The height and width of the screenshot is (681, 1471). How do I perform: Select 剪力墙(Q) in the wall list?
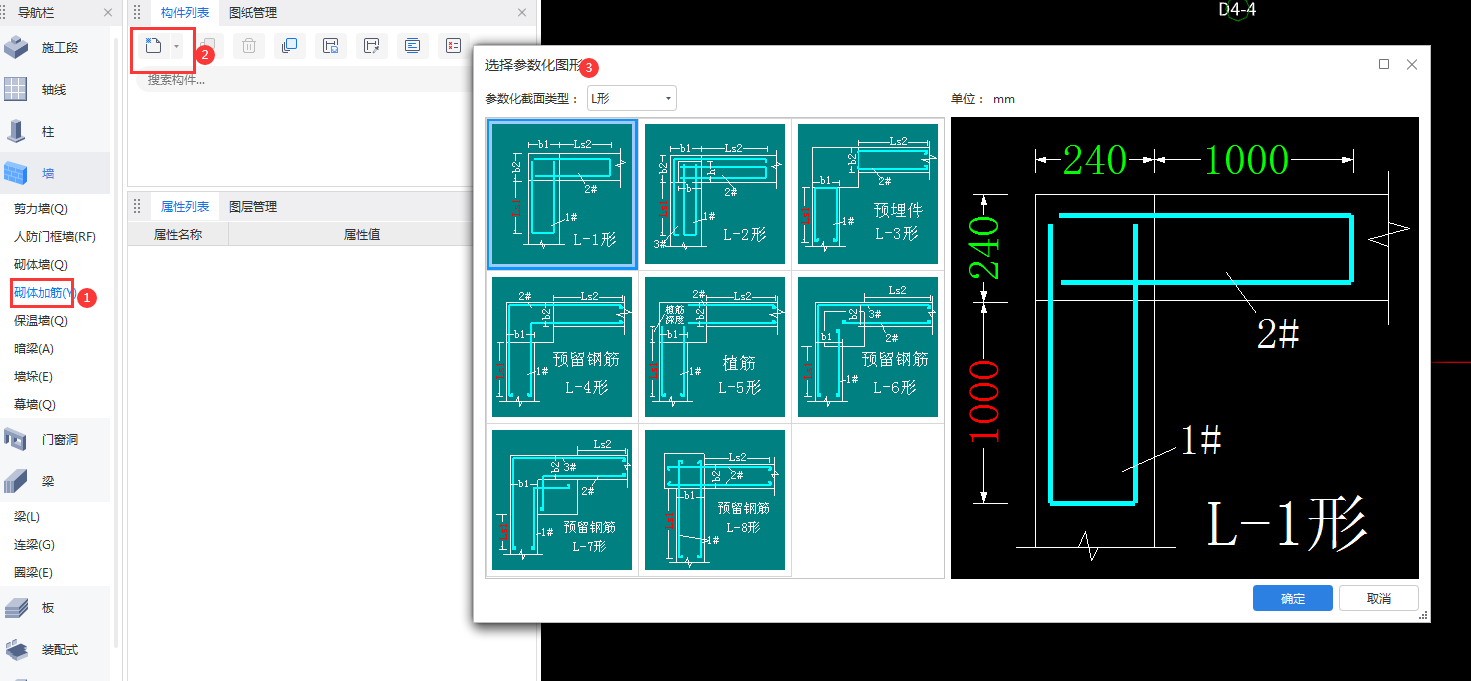pos(41,209)
